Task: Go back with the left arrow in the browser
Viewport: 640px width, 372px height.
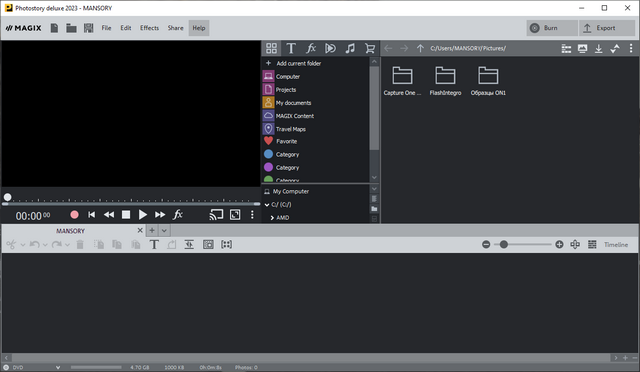Action: tap(388, 48)
